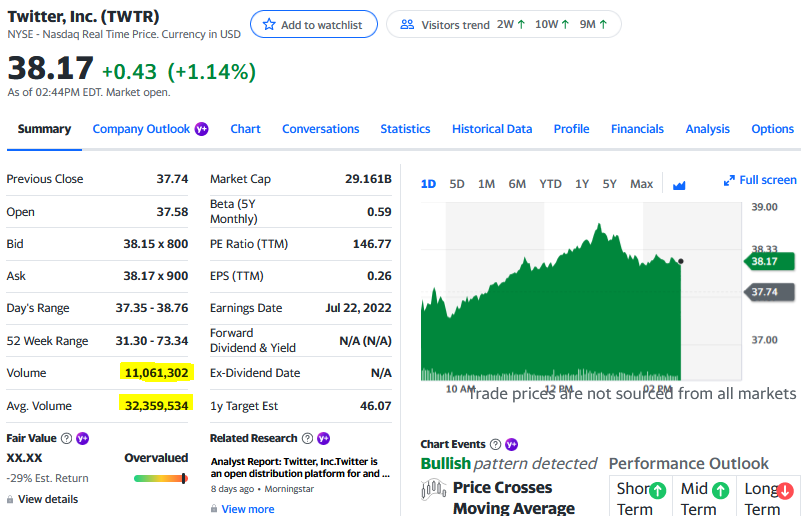
Task: Select the 1D chart range
Action: point(428,184)
